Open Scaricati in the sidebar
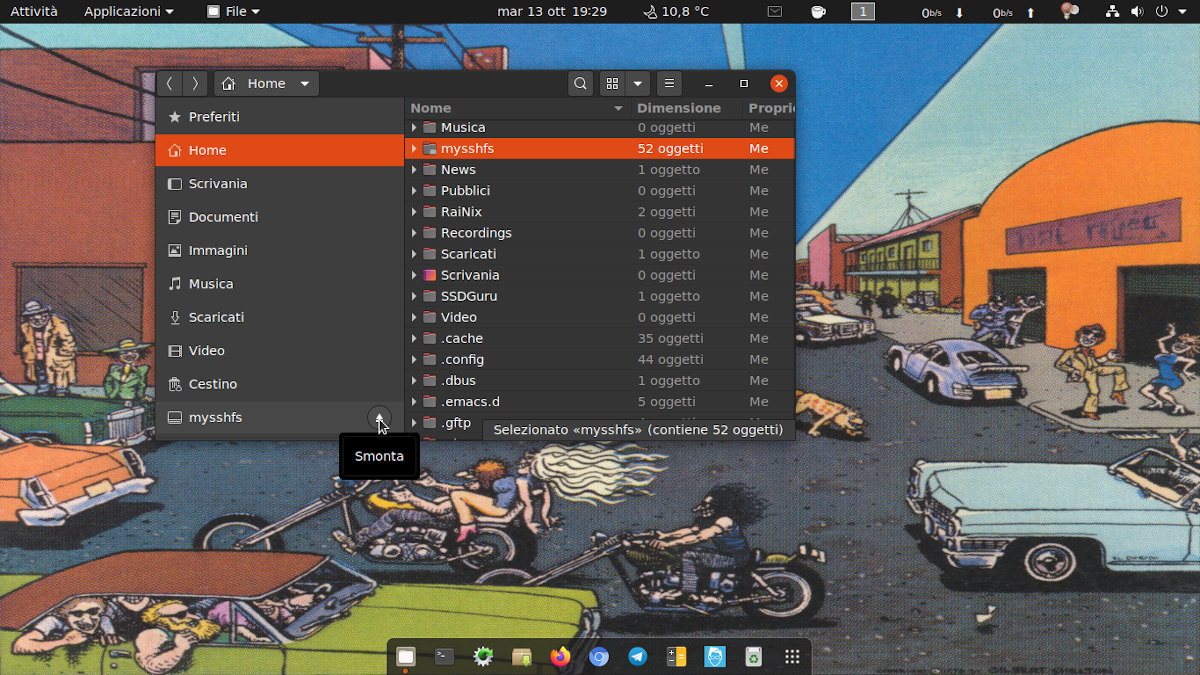The height and width of the screenshot is (675, 1200). 279,317
